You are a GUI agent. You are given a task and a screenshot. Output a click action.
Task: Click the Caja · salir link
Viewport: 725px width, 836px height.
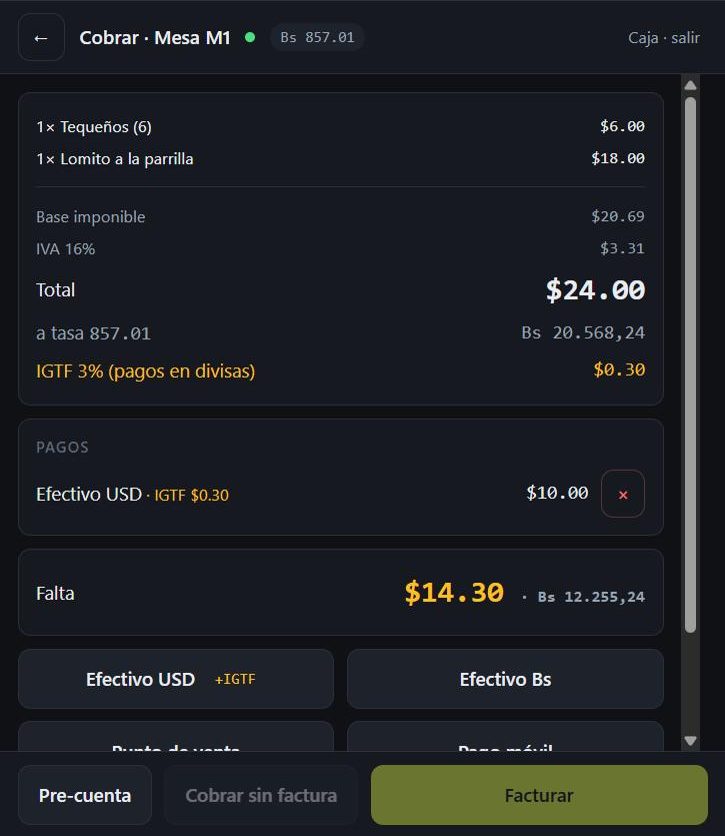click(x=664, y=38)
